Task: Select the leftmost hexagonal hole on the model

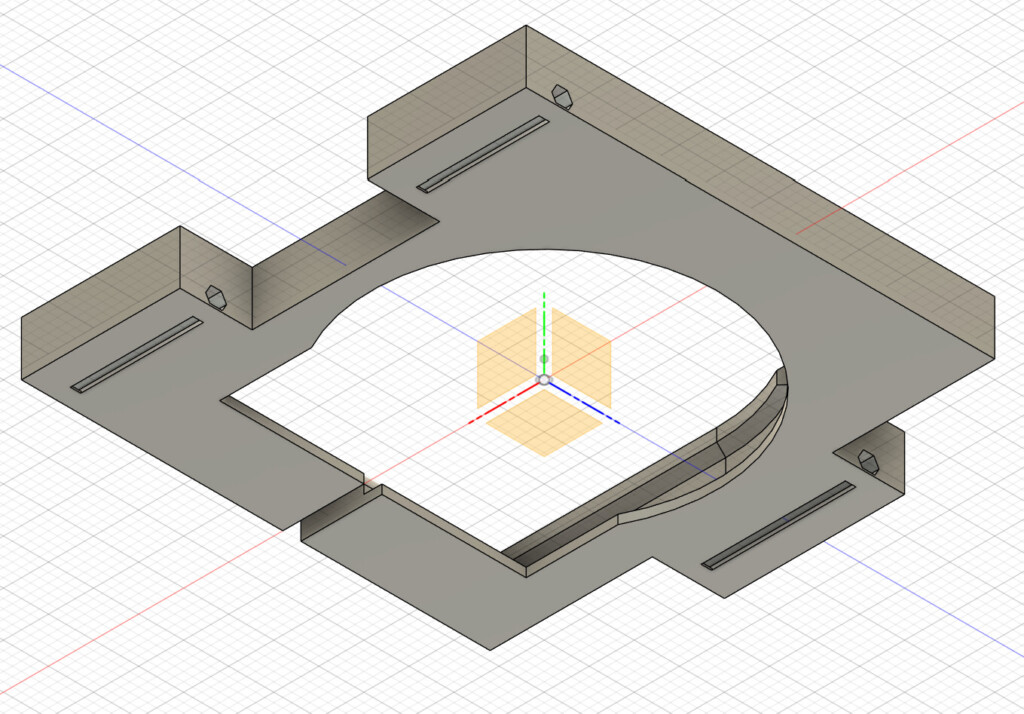Action: point(216,297)
